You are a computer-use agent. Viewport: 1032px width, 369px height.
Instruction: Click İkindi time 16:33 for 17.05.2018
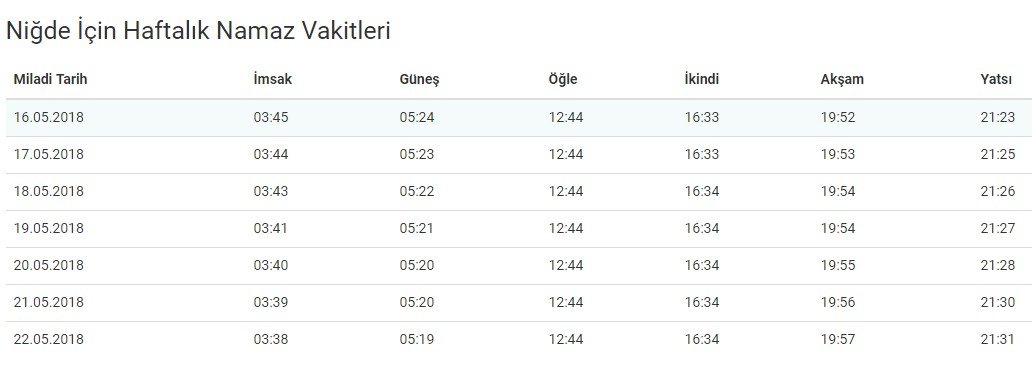pos(702,155)
